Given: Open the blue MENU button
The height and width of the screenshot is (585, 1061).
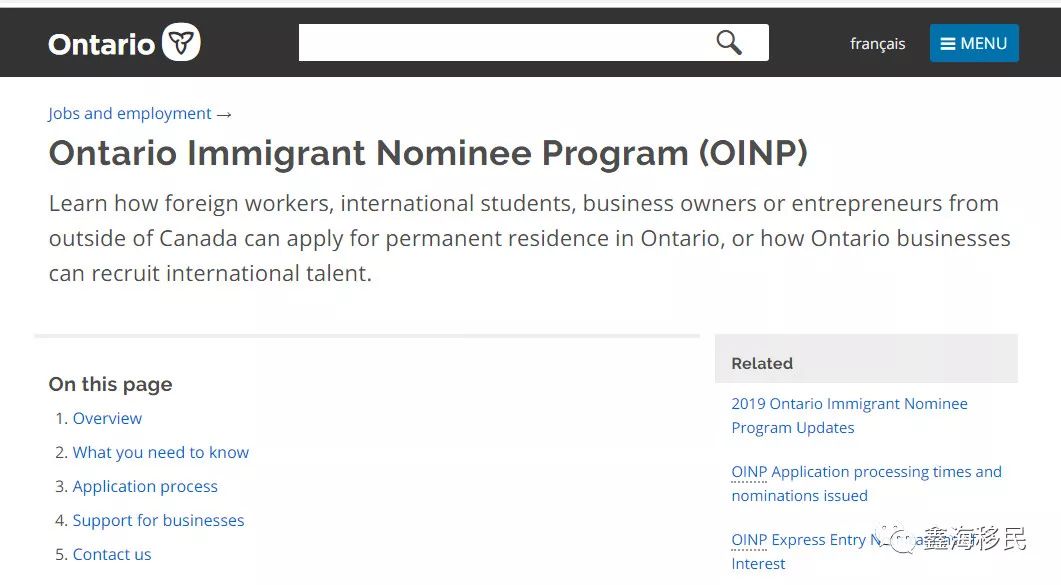Looking at the screenshot, I should (x=973, y=44).
